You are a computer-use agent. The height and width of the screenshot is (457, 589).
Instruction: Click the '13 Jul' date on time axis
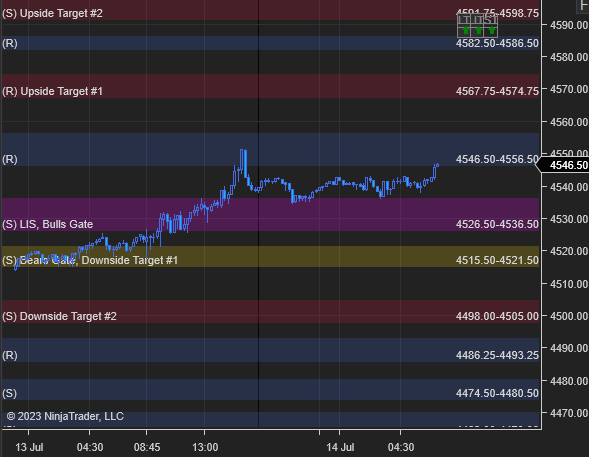coord(29,447)
